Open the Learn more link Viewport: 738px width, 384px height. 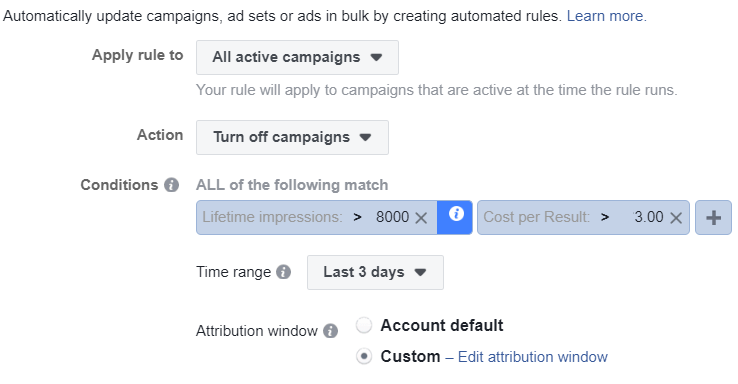(607, 16)
